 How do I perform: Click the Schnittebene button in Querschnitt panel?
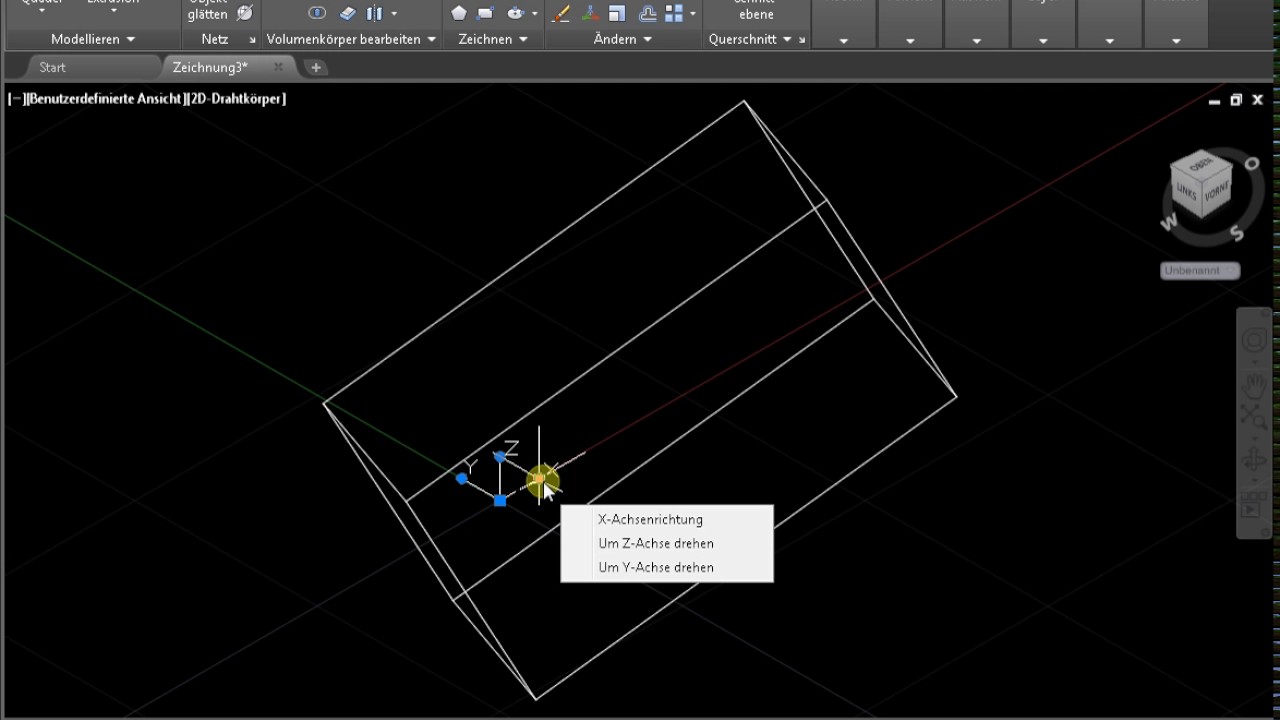coord(756,9)
